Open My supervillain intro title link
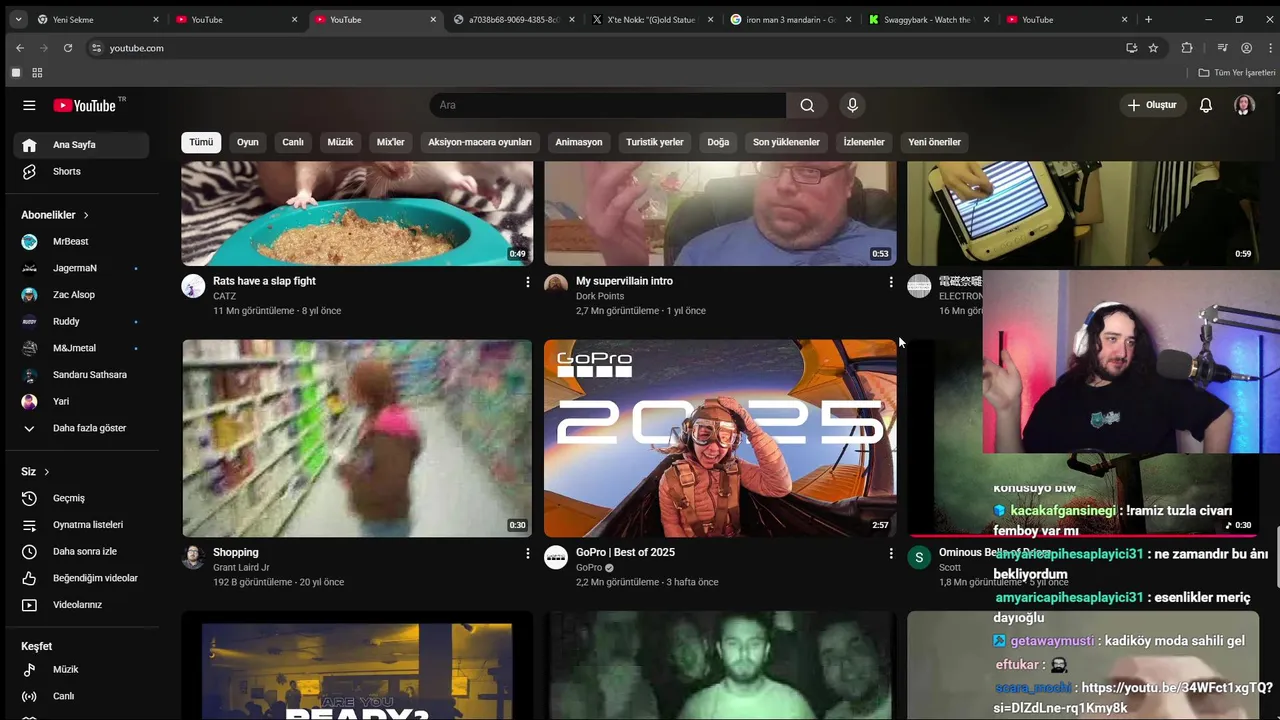The height and width of the screenshot is (720, 1280). [x=624, y=281]
